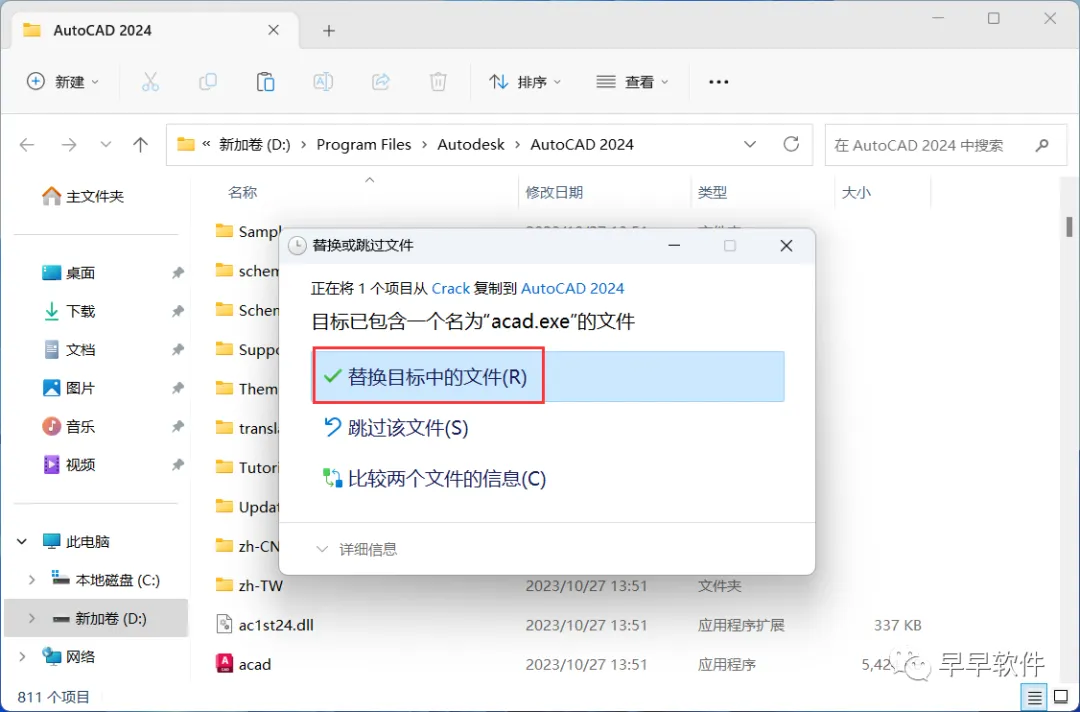Switch to details view icon in status bar
Screen dimensions: 1080x712
[1035, 698]
